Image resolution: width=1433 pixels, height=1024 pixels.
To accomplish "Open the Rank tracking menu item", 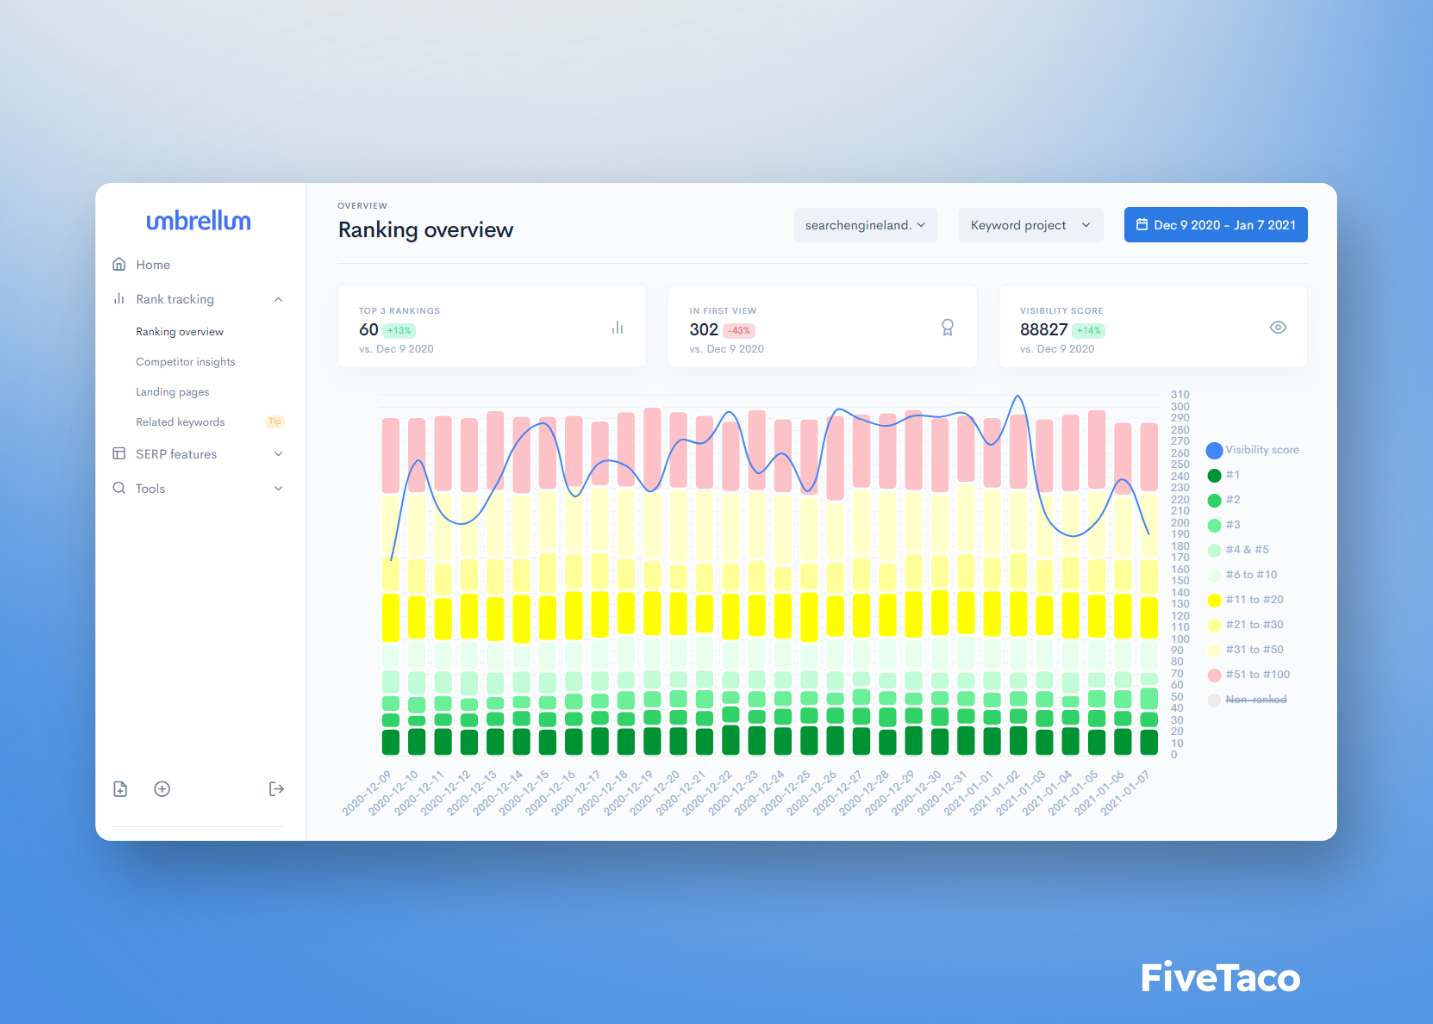I will coord(175,299).
